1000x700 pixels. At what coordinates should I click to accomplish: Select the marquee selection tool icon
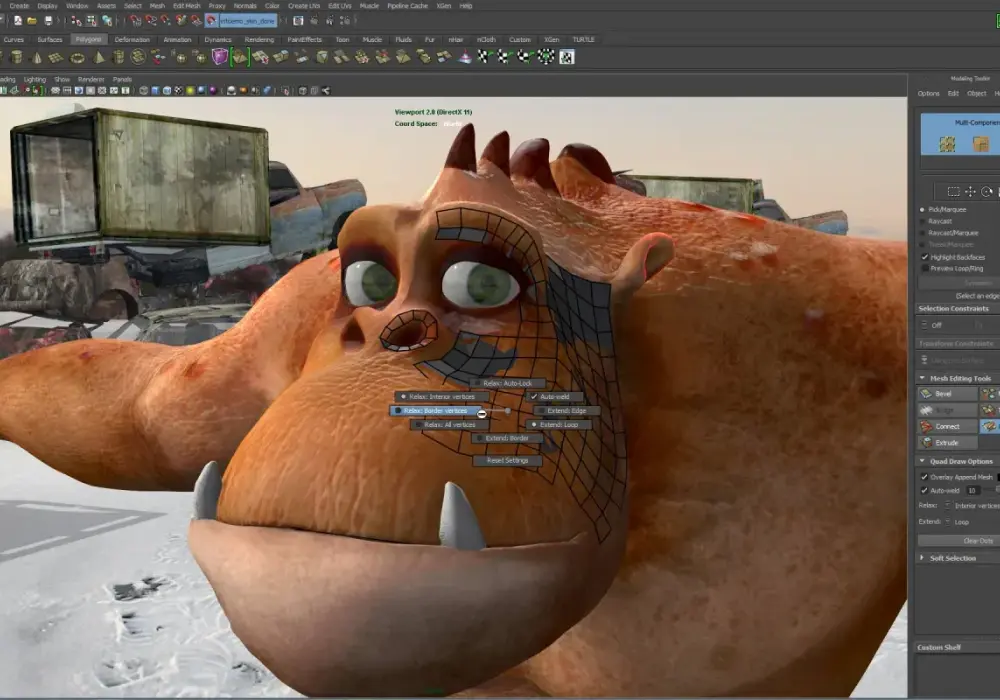click(953, 191)
